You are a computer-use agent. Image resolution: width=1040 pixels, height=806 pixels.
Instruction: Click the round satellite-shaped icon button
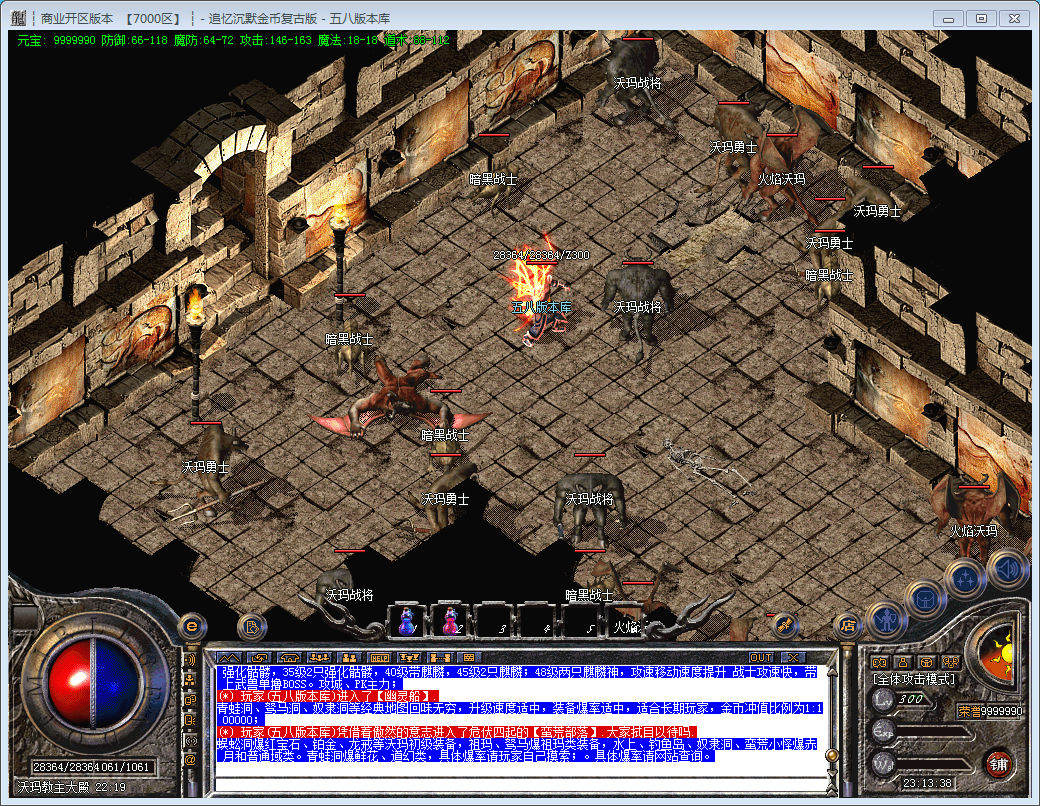click(x=785, y=625)
